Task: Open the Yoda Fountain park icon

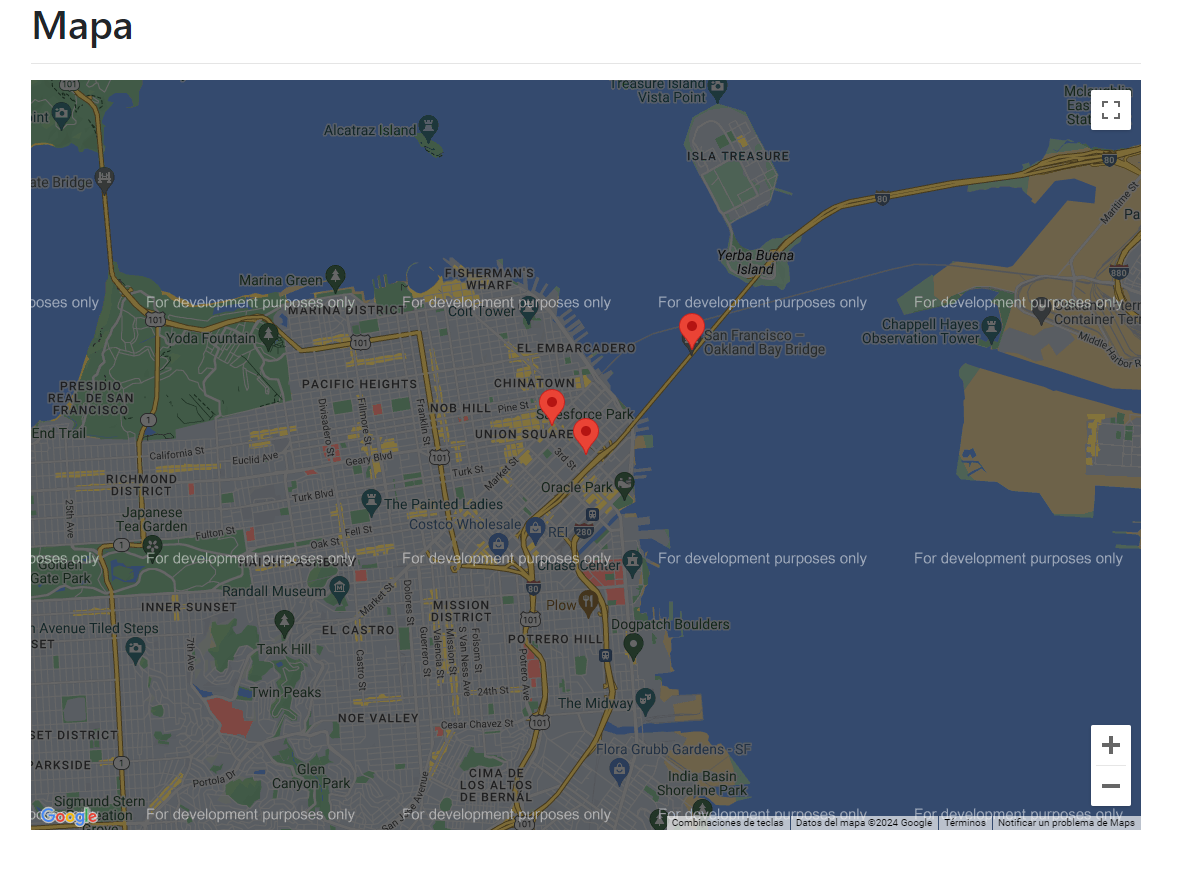Action: click(268, 335)
